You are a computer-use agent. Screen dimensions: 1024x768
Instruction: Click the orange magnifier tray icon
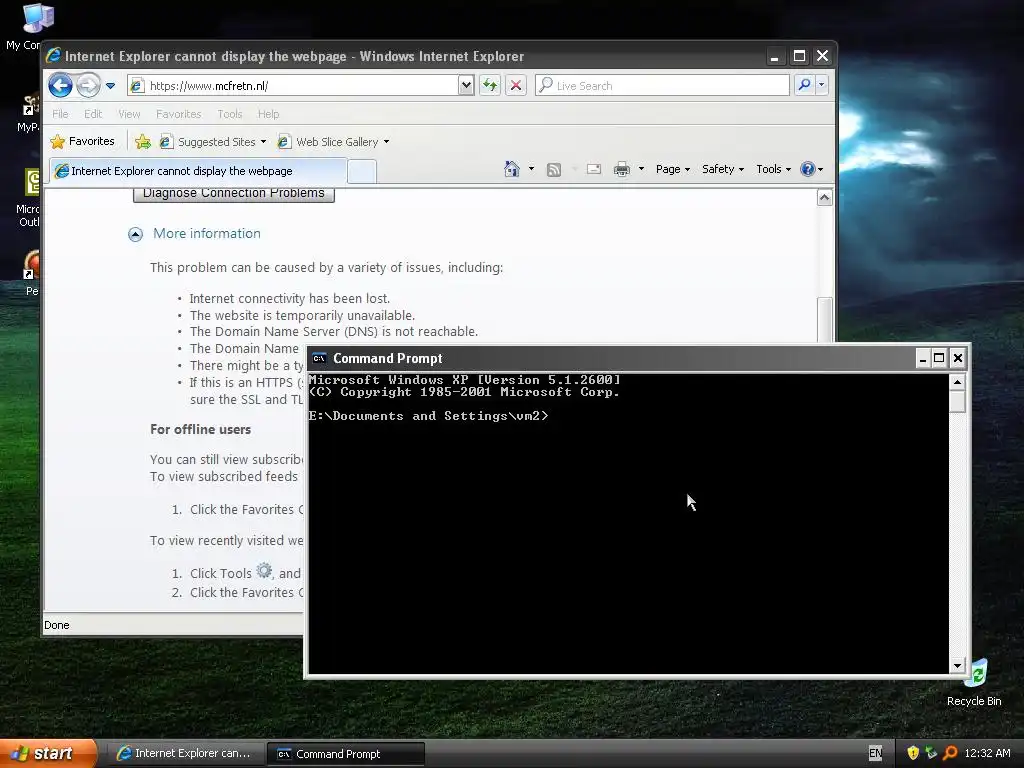(x=950, y=753)
